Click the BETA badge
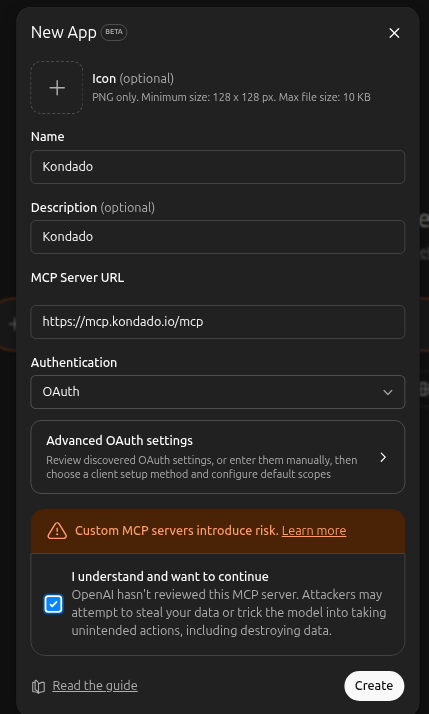The height and width of the screenshot is (714, 429). coord(114,32)
